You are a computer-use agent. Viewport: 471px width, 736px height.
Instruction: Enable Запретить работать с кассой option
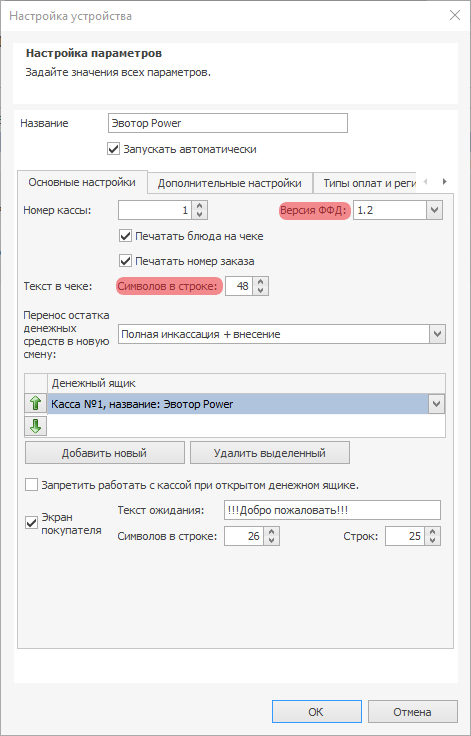[31, 485]
